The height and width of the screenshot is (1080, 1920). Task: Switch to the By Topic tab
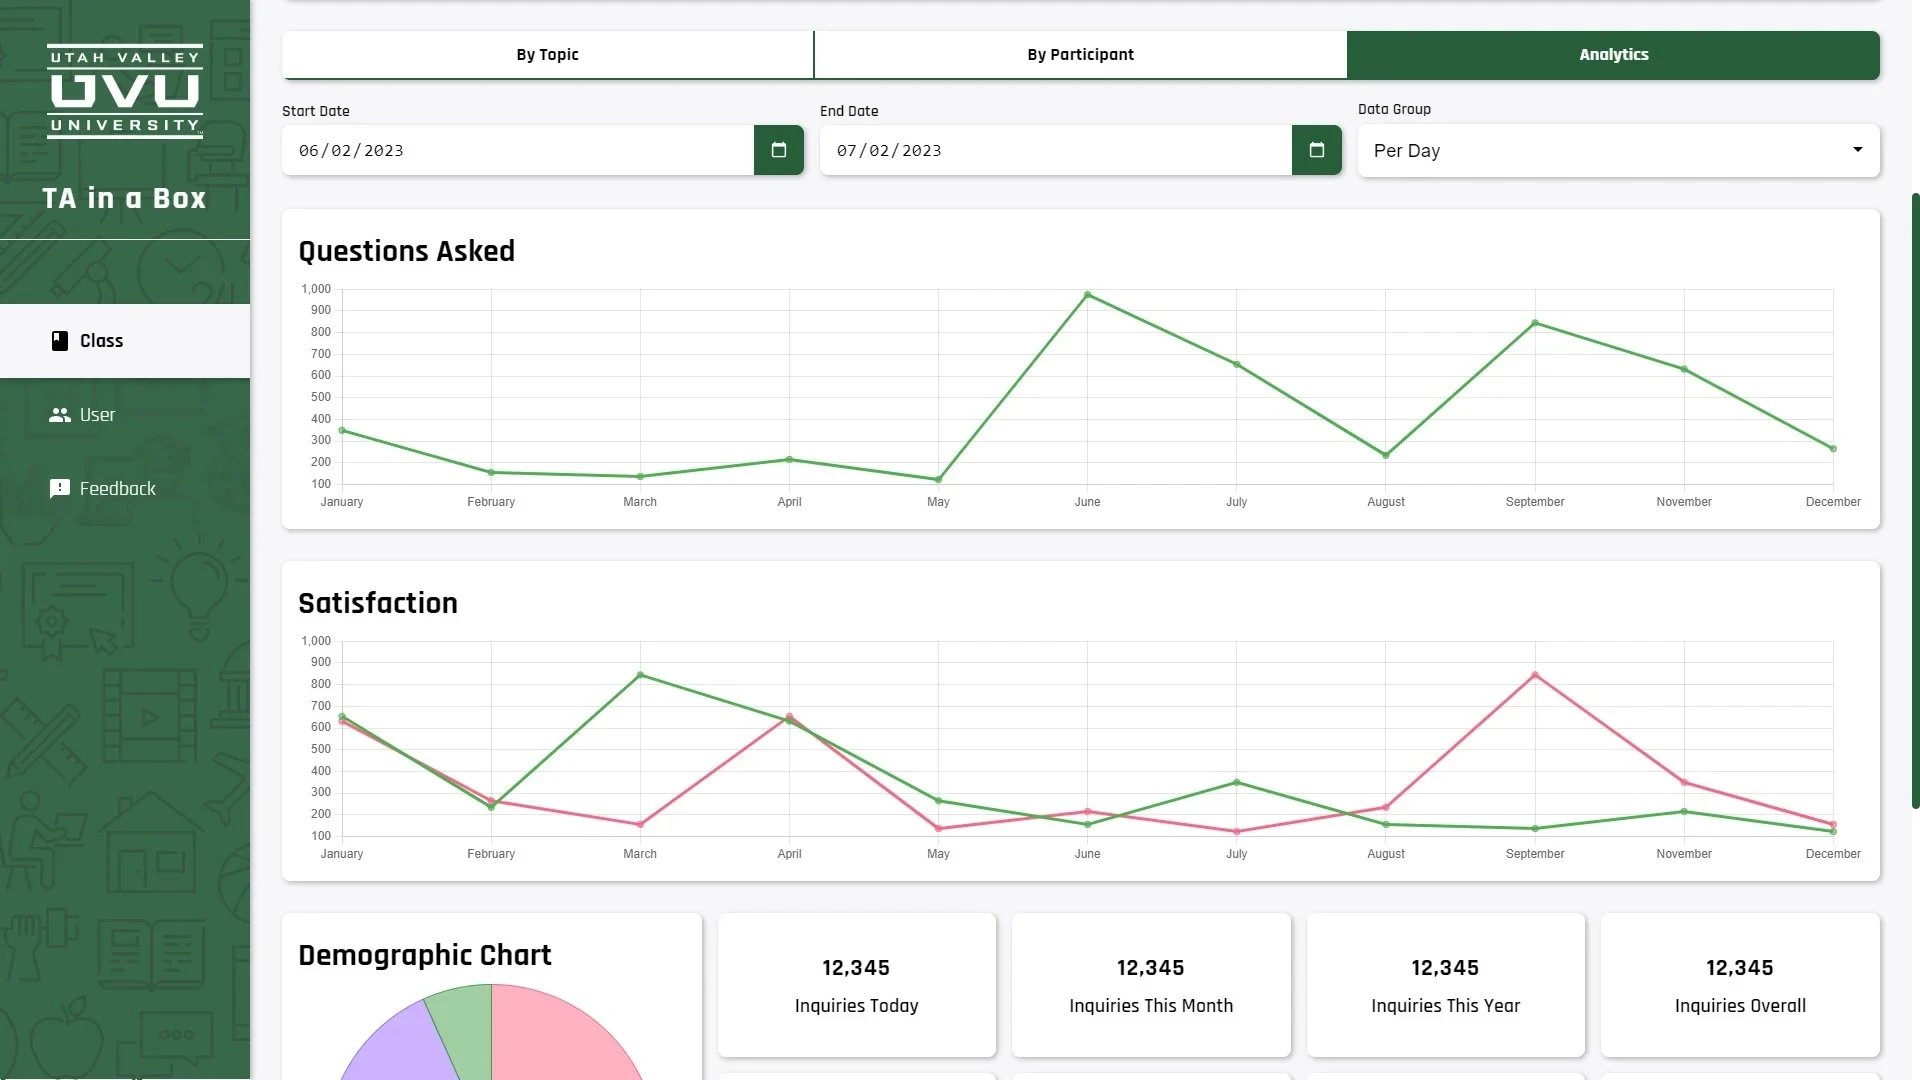[x=547, y=55]
